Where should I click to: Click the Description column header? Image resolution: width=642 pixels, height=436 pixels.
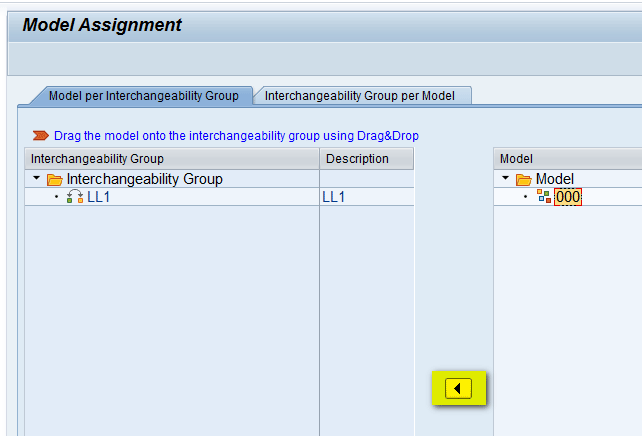point(356,159)
